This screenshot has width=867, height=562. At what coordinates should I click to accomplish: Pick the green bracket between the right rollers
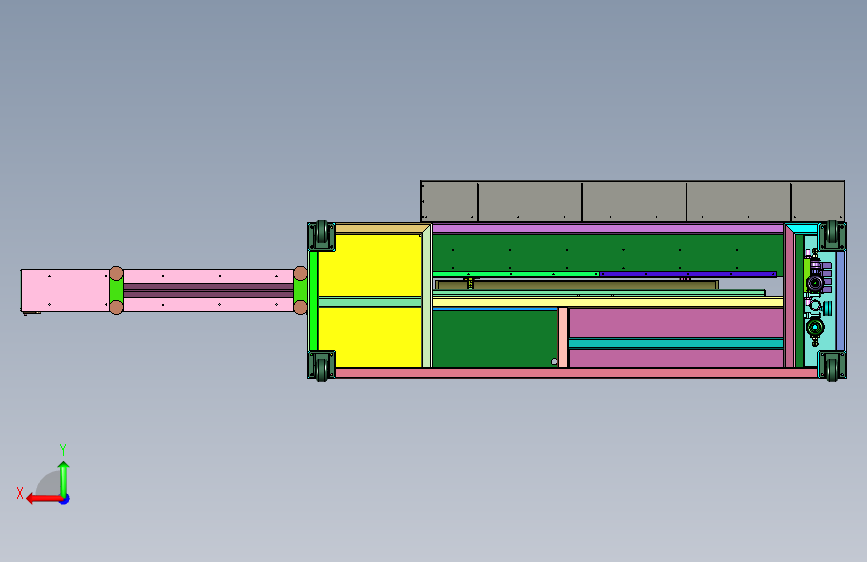click(300, 290)
